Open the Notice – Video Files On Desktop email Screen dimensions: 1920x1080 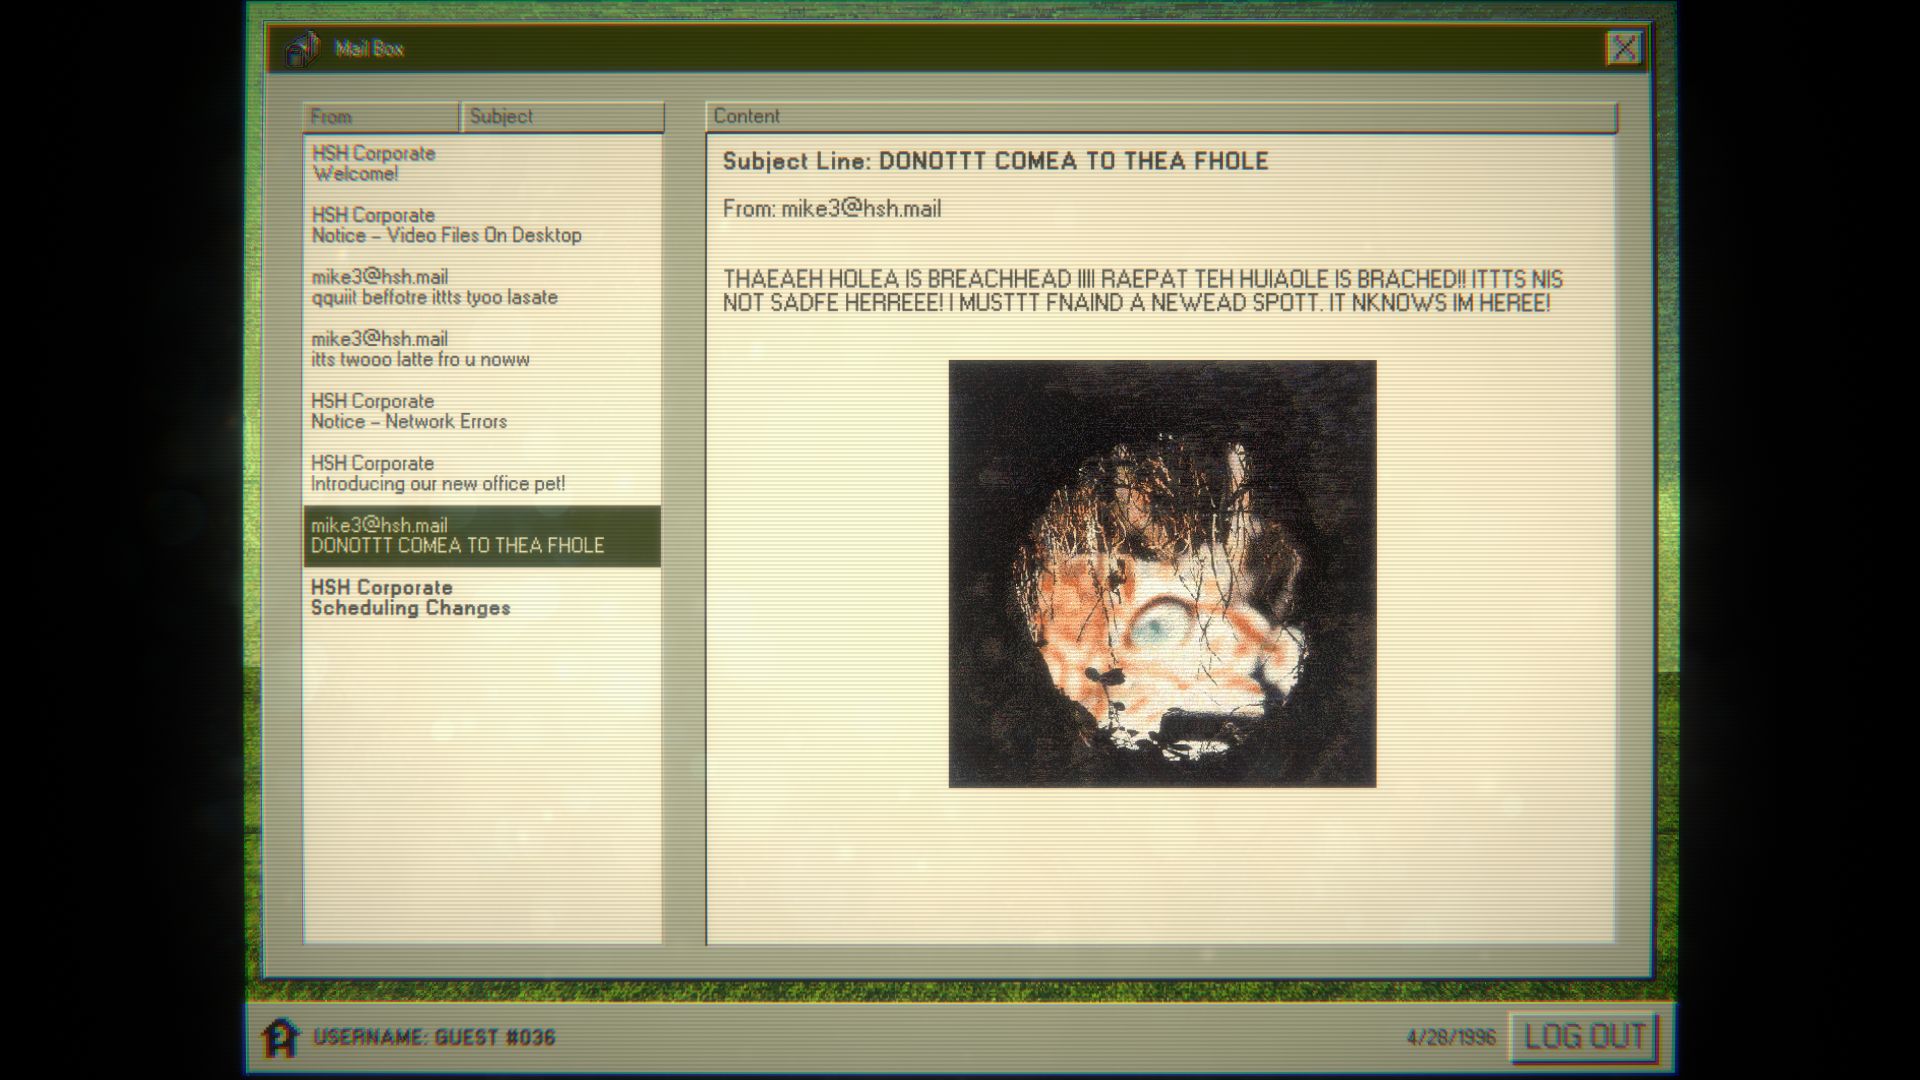(482, 225)
